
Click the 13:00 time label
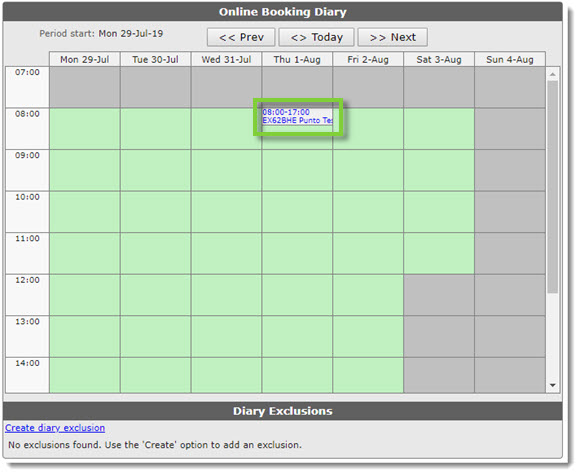(x=27, y=321)
